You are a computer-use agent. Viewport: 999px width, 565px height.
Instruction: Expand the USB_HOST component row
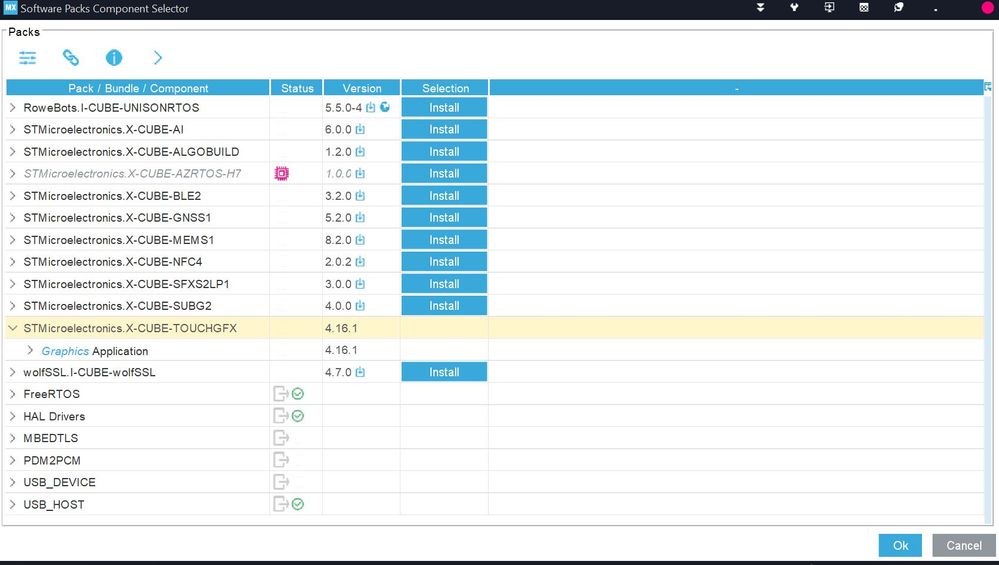(x=12, y=504)
